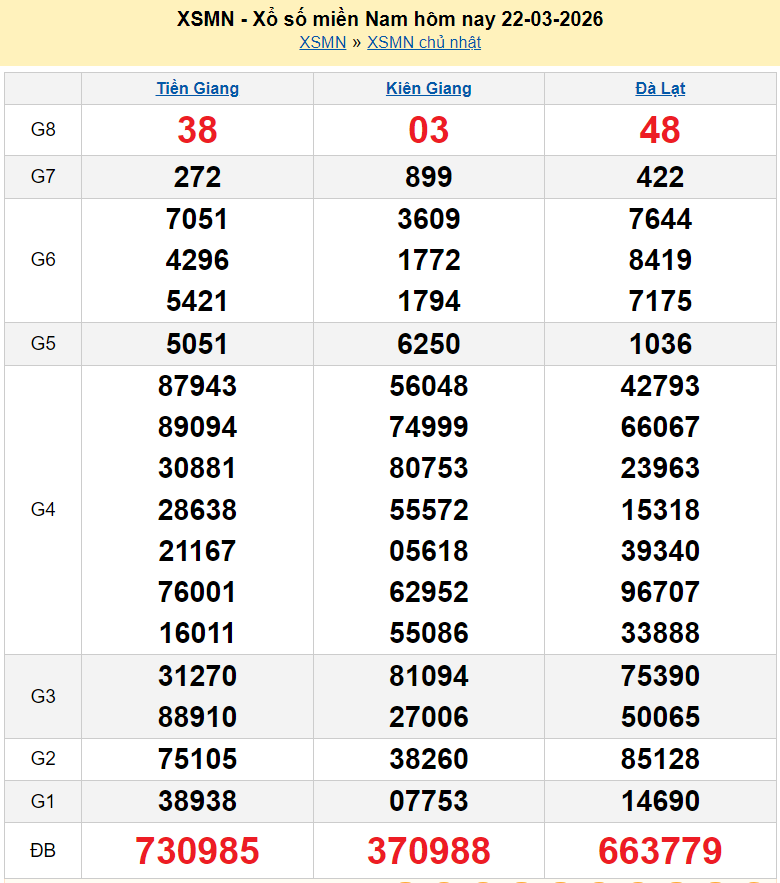Select Tiền Giang special prize 730985
The image size is (780, 883).
pos(197,851)
